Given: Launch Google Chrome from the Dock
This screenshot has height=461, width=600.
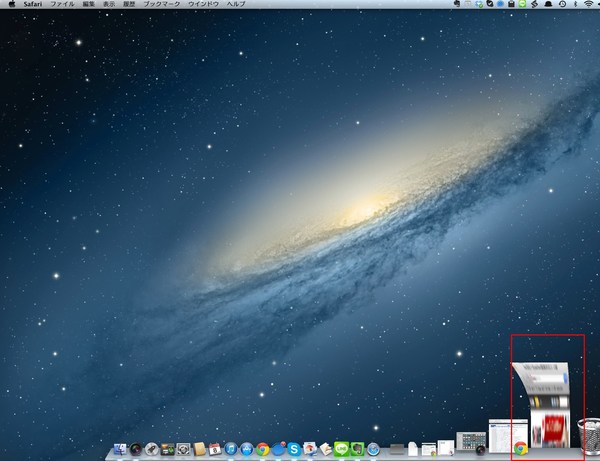Looking at the screenshot, I should (262, 450).
